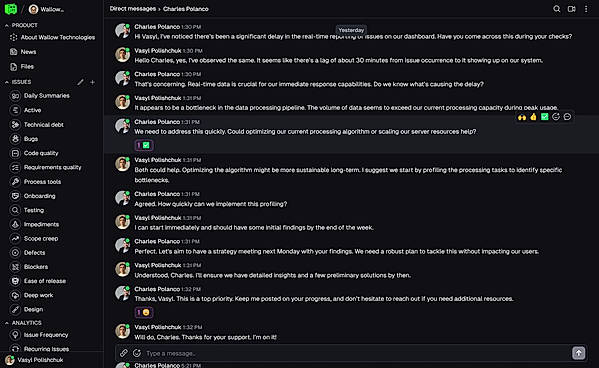Screen dimensions: 599x368
Task: Open the three-dot more options menu
Action: click(x=586, y=9)
